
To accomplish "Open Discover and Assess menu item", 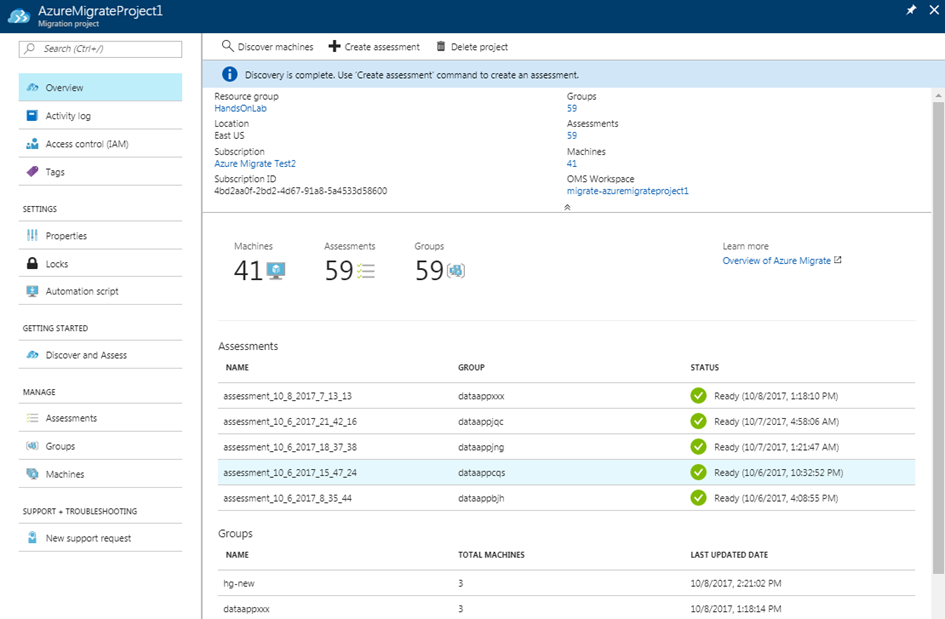I will coord(100,355).
